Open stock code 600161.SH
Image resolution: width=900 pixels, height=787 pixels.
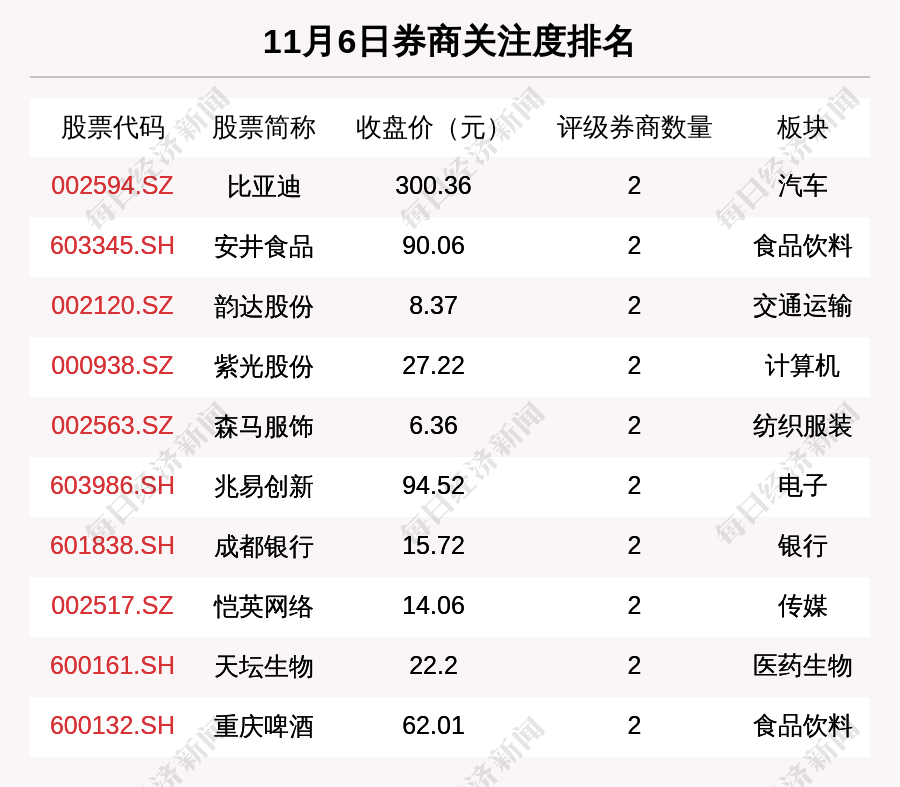tap(112, 665)
